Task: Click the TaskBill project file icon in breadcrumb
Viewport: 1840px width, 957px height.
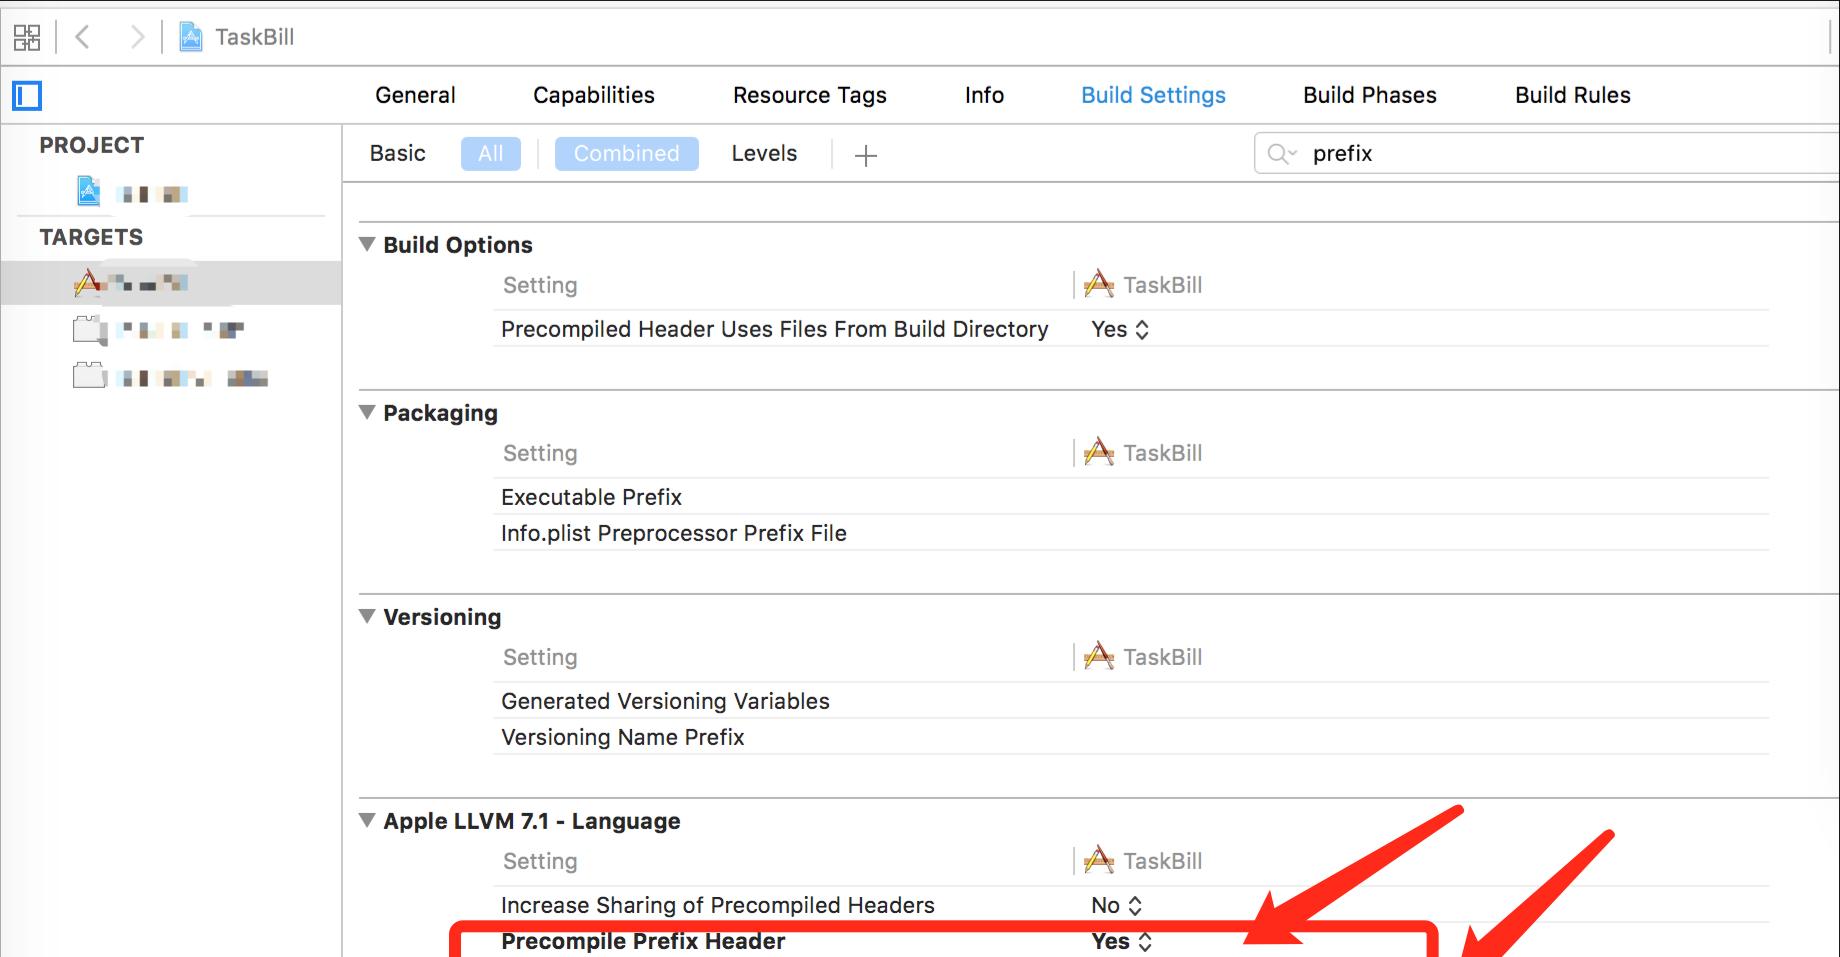Action: pos(190,37)
